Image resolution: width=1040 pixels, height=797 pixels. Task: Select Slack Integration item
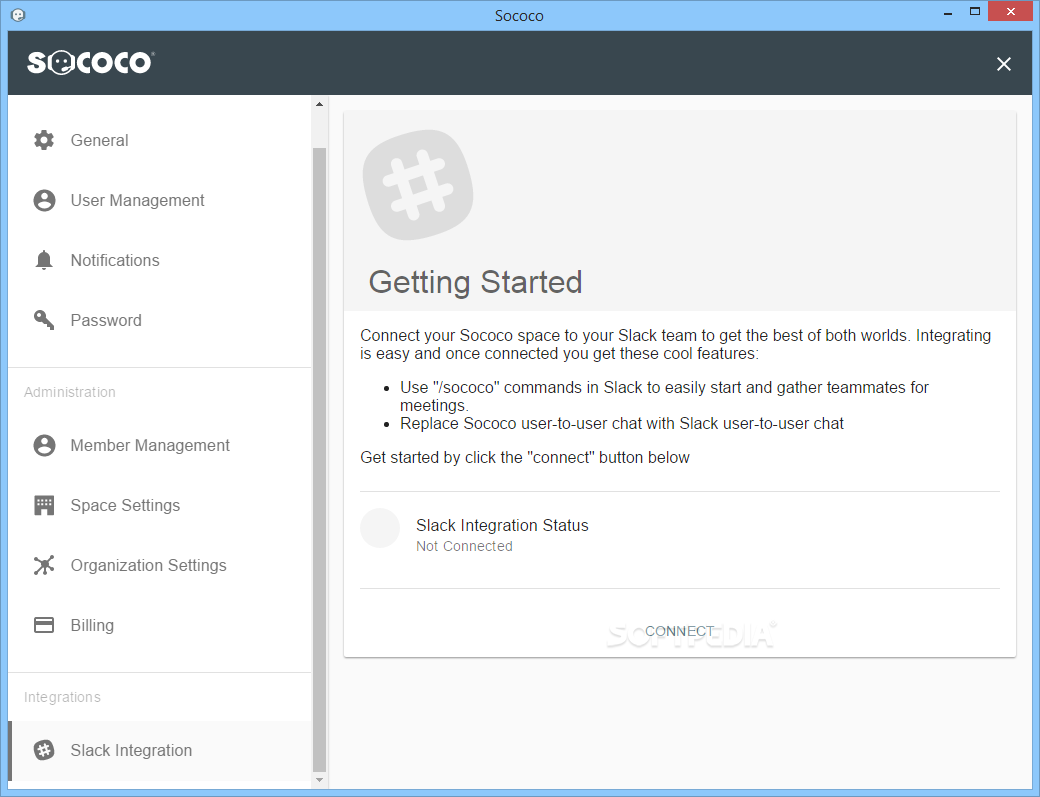[160, 750]
